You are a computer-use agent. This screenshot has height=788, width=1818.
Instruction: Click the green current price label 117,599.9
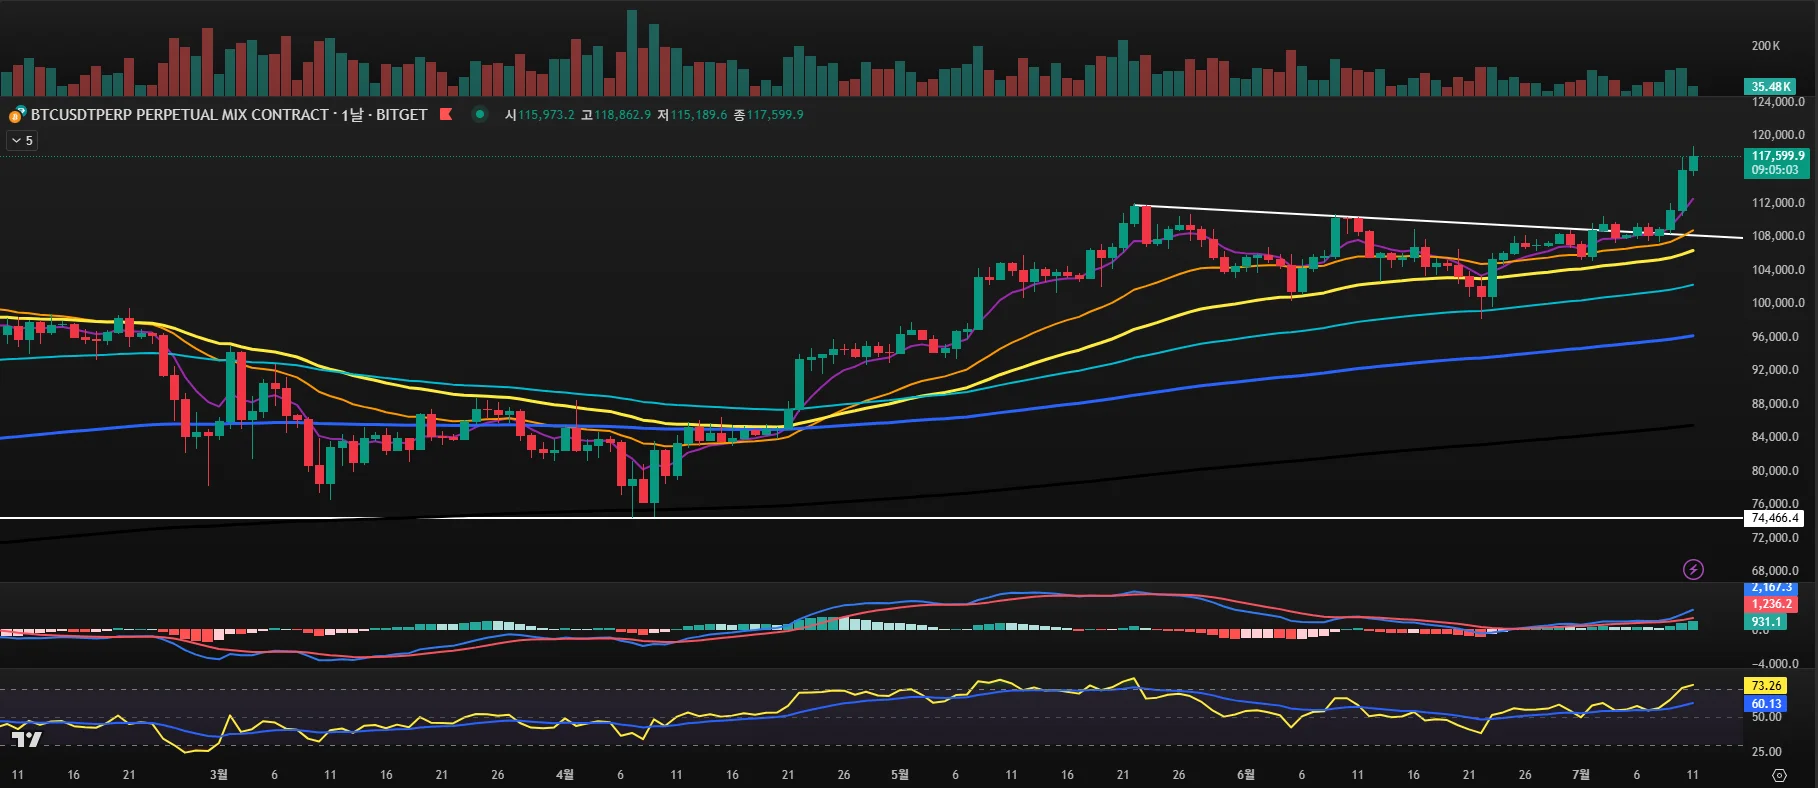coord(1778,156)
